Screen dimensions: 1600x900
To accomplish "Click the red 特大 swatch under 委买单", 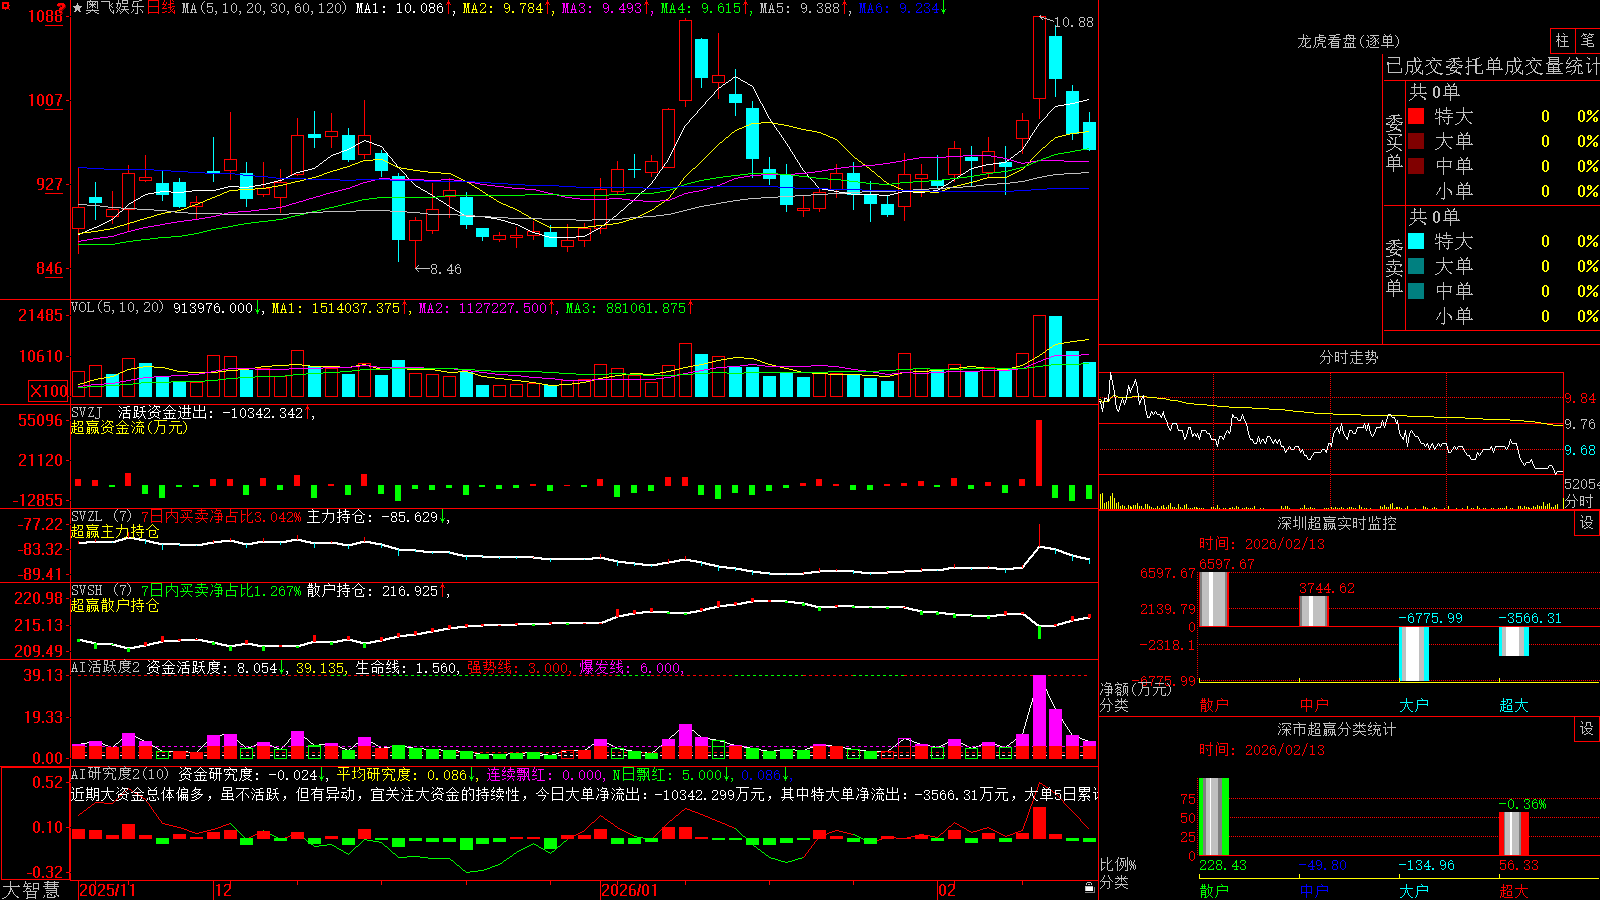I will pos(1416,116).
